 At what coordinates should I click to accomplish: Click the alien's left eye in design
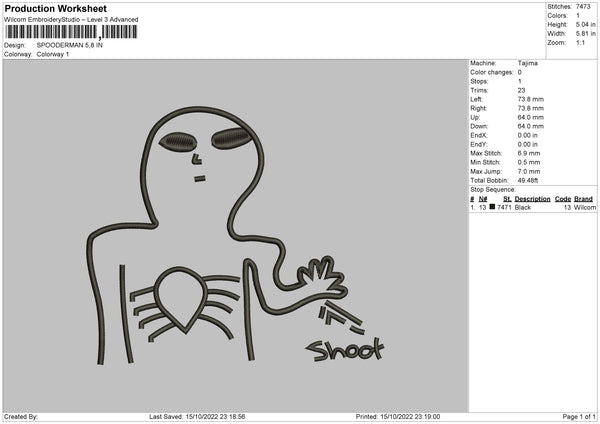click(178, 142)
